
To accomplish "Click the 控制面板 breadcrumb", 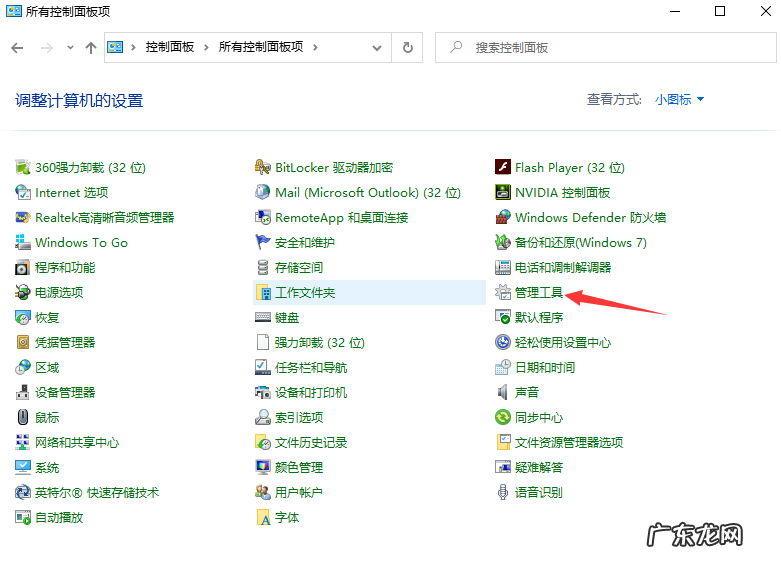I will (170, 47).
